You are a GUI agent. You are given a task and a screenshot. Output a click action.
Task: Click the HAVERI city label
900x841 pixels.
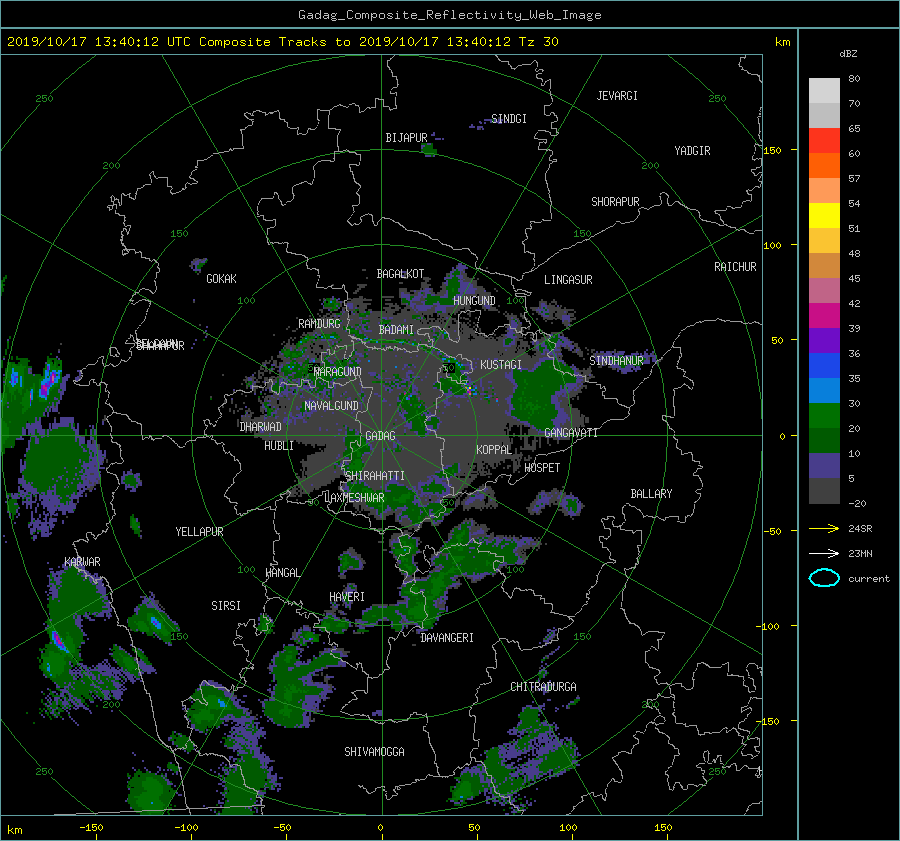point(347,597)
